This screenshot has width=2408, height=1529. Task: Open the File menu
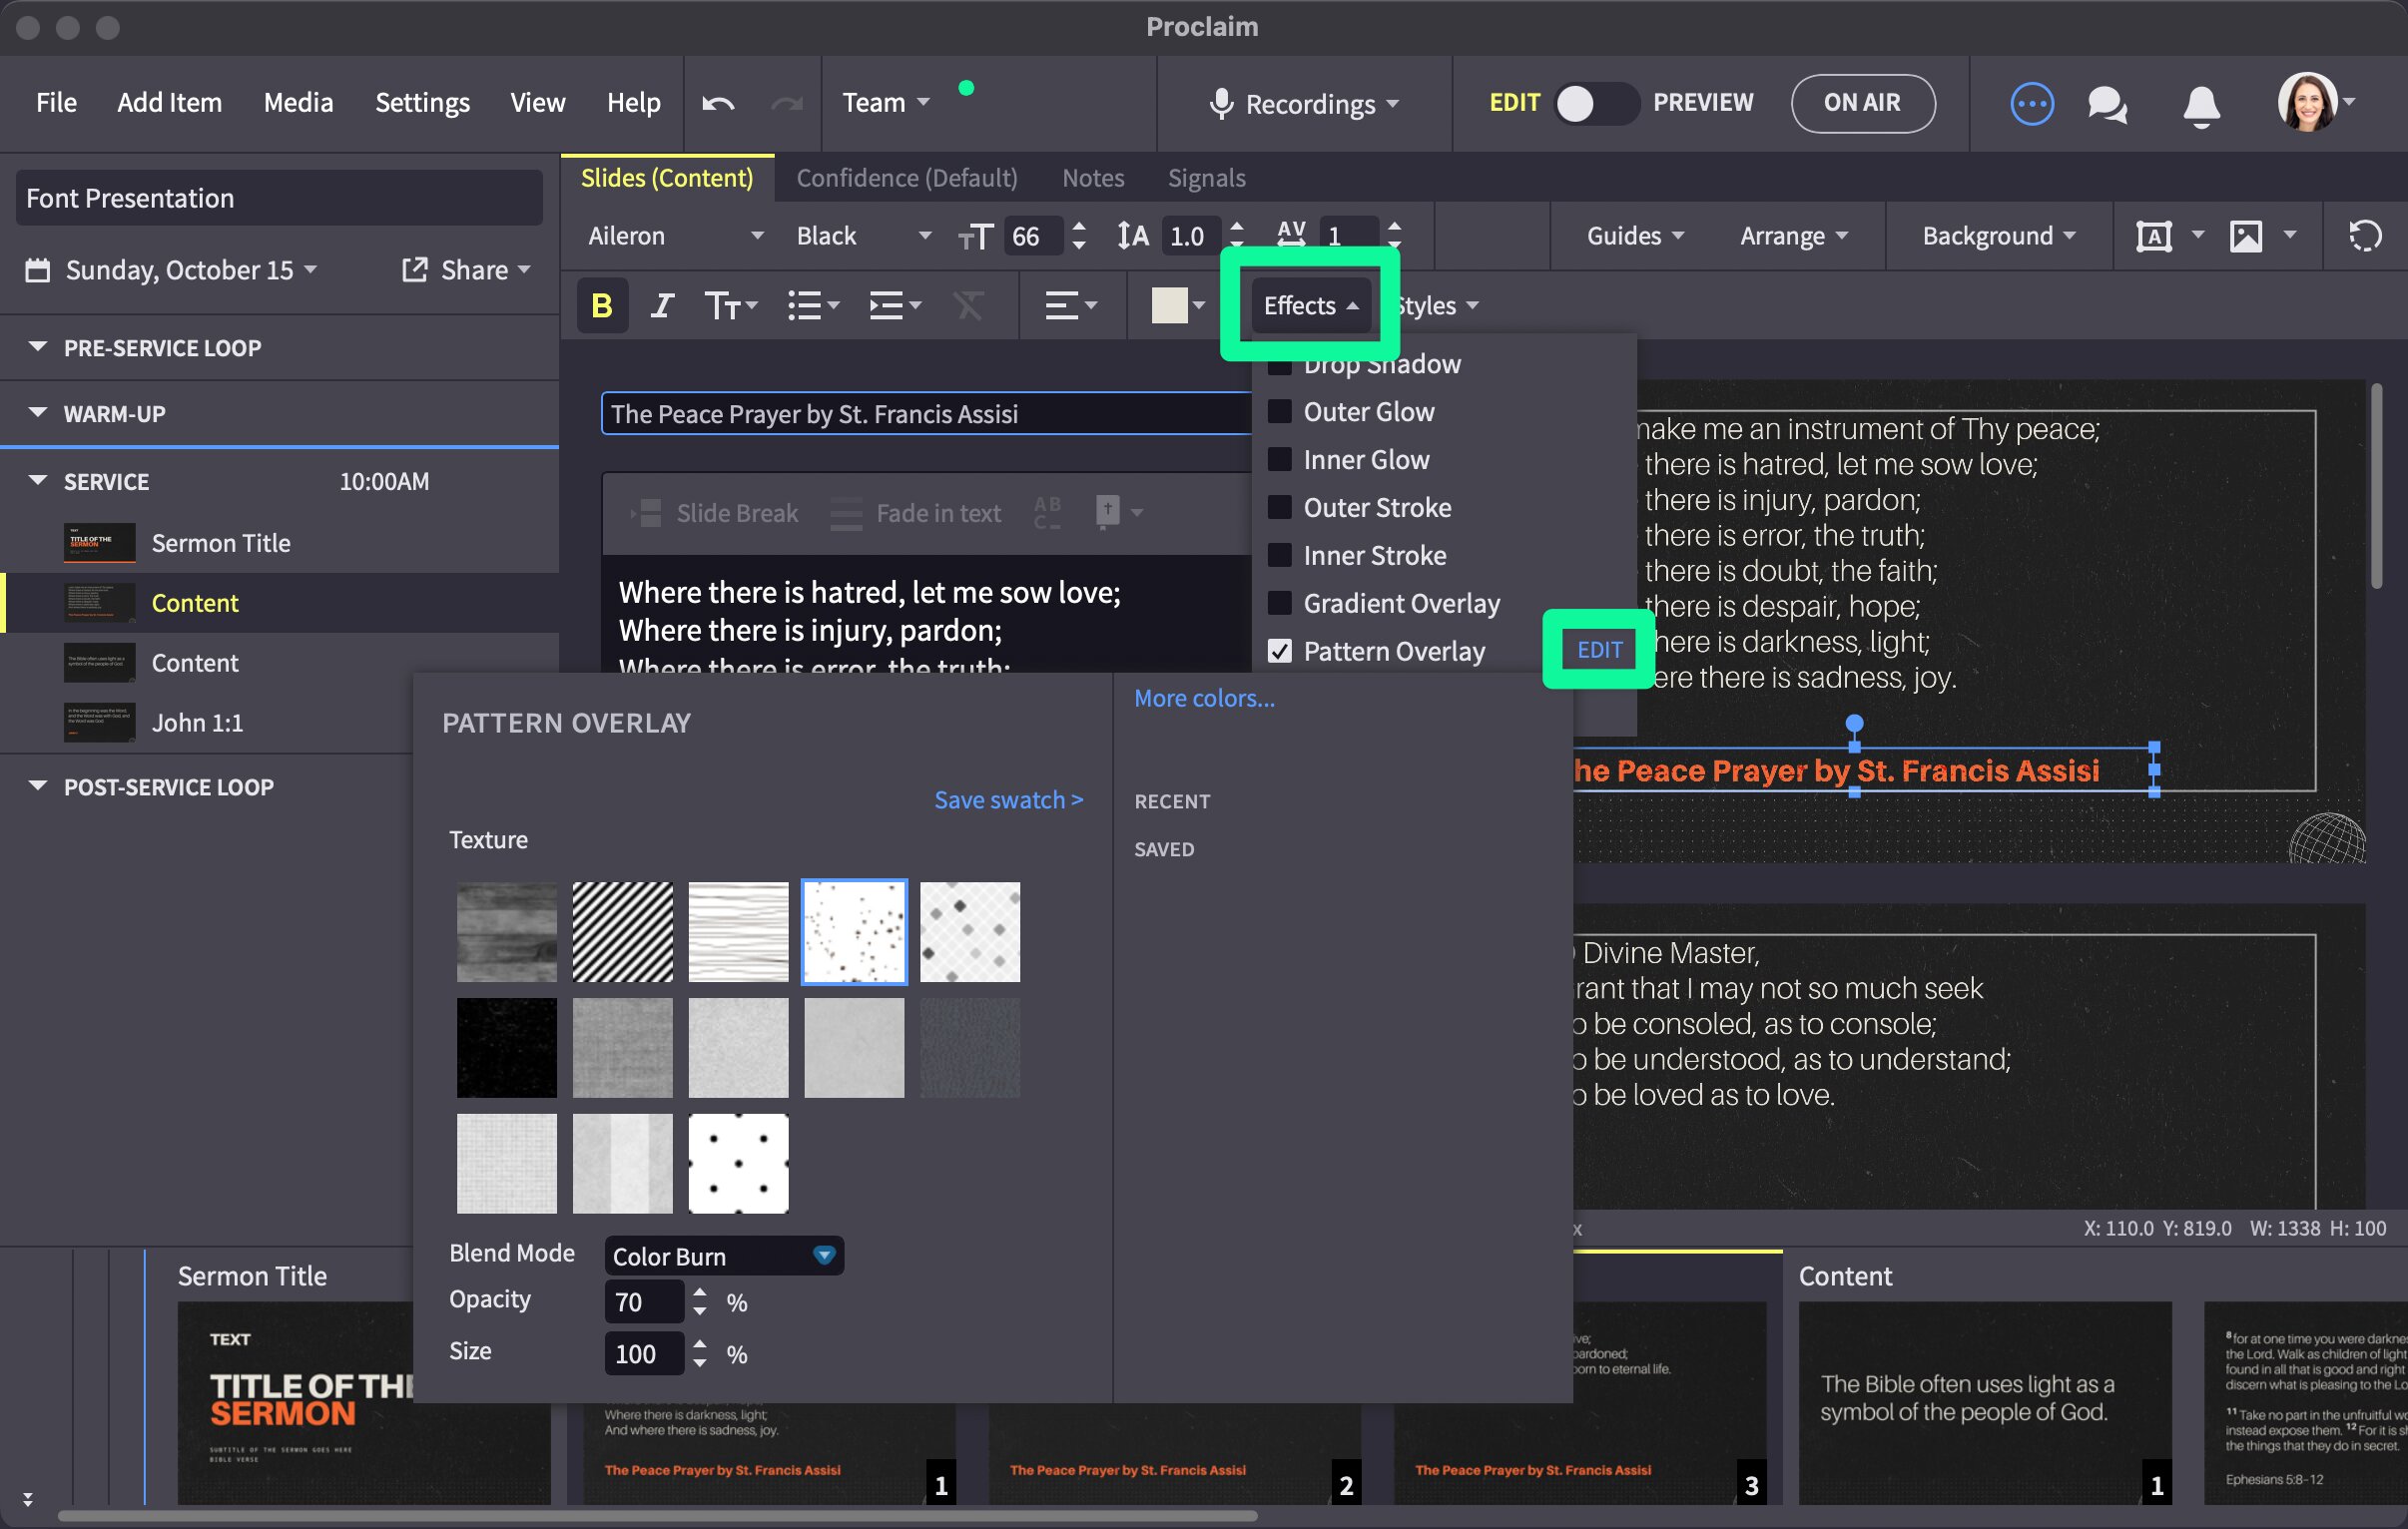coord(56,103)
